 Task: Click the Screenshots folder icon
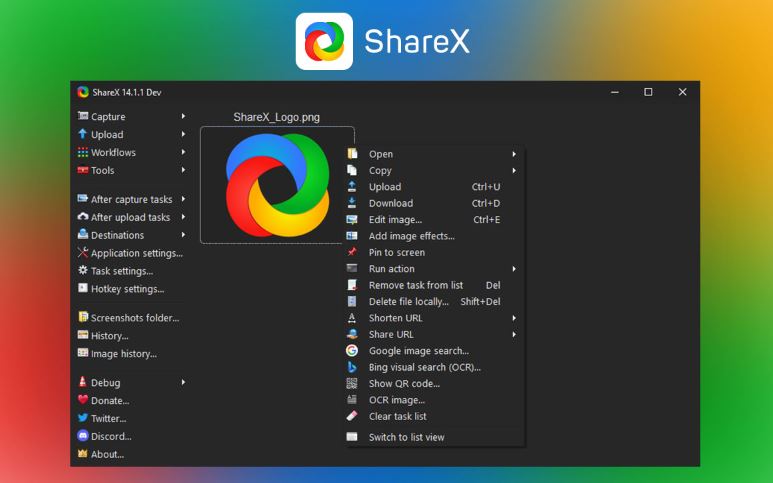(x=83, y=317)
